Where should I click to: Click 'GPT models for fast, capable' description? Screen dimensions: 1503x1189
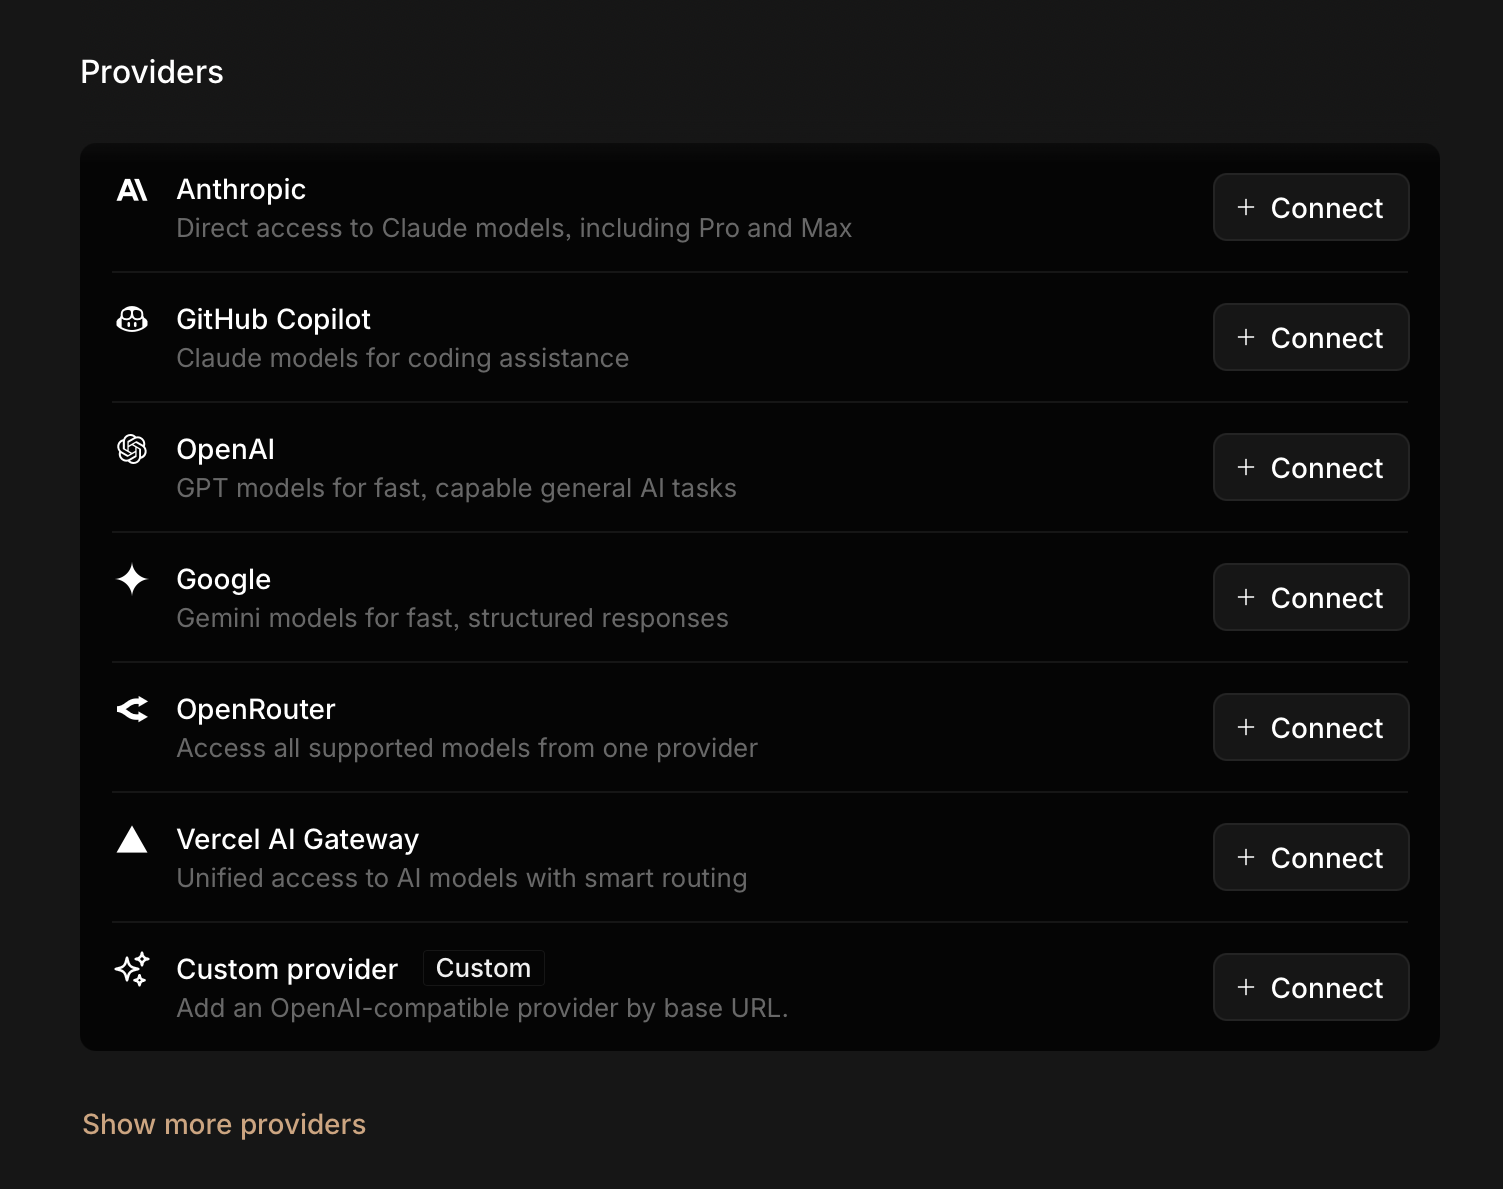(x=456, y=488)
